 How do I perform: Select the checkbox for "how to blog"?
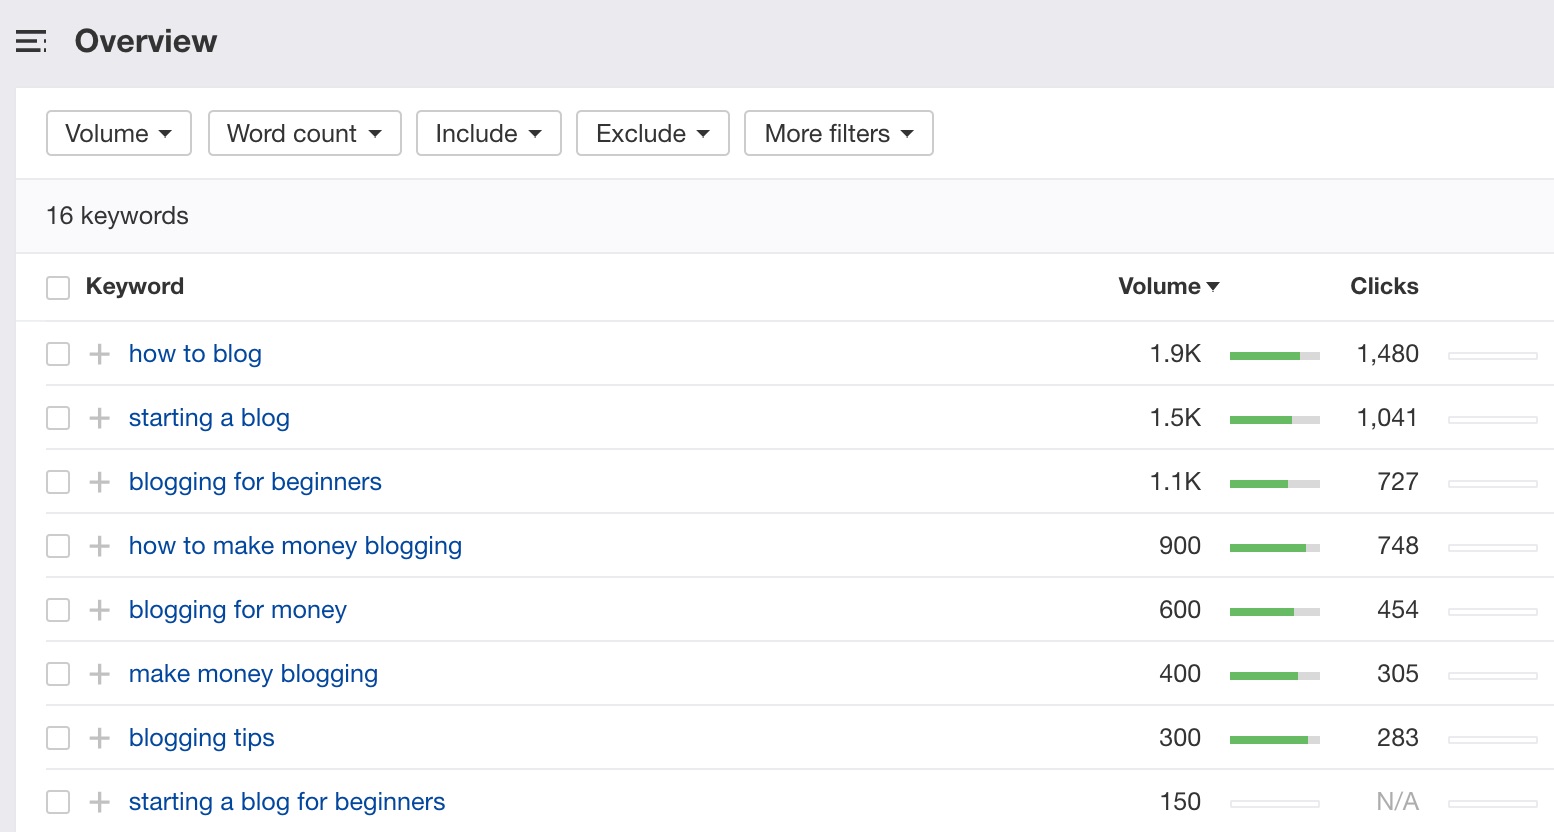coord(57,353)
